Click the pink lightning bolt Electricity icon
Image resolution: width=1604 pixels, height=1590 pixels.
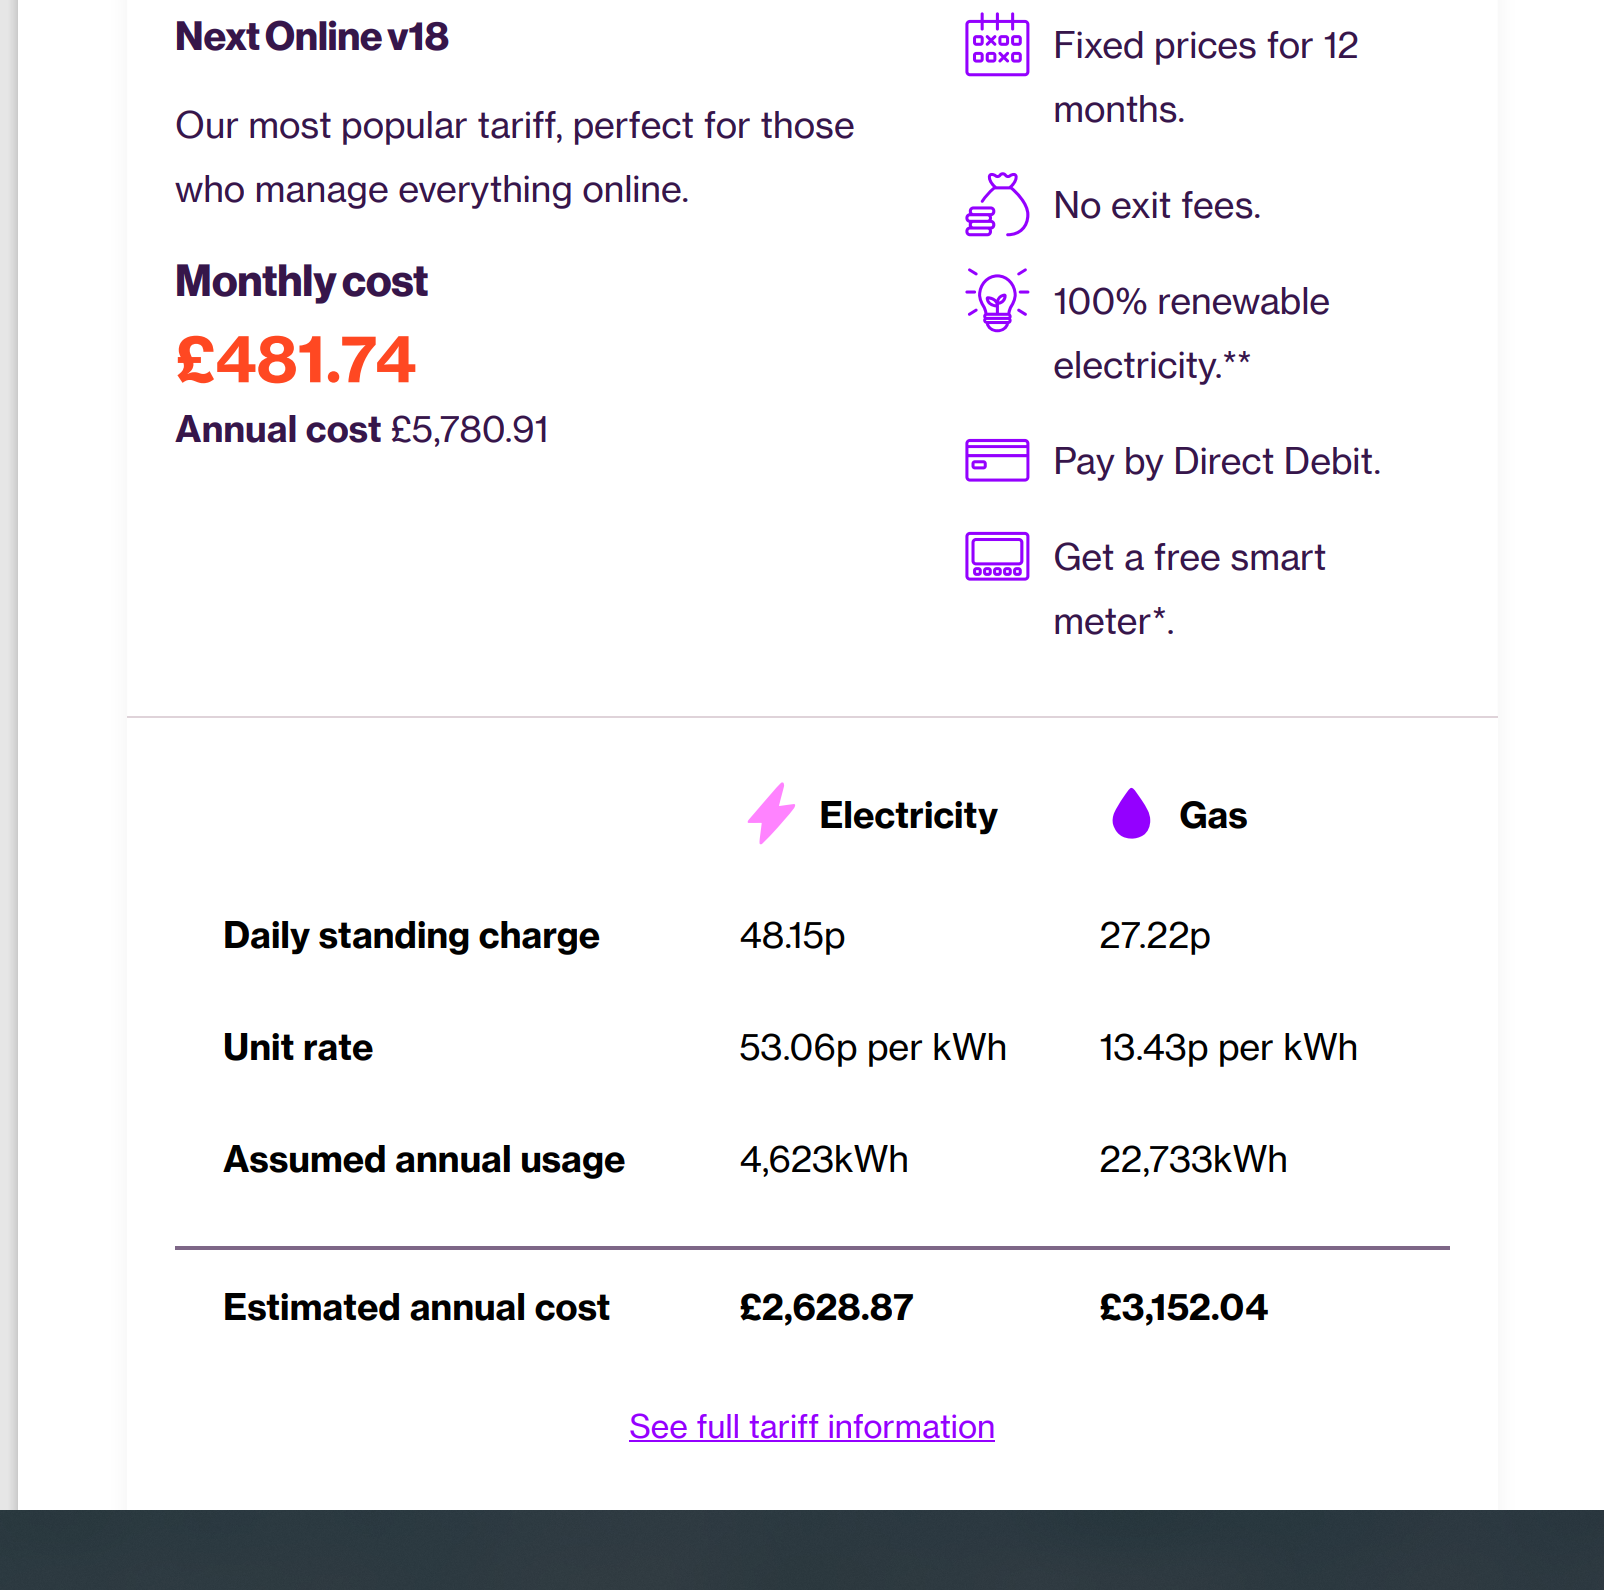[x=771, y=814]
